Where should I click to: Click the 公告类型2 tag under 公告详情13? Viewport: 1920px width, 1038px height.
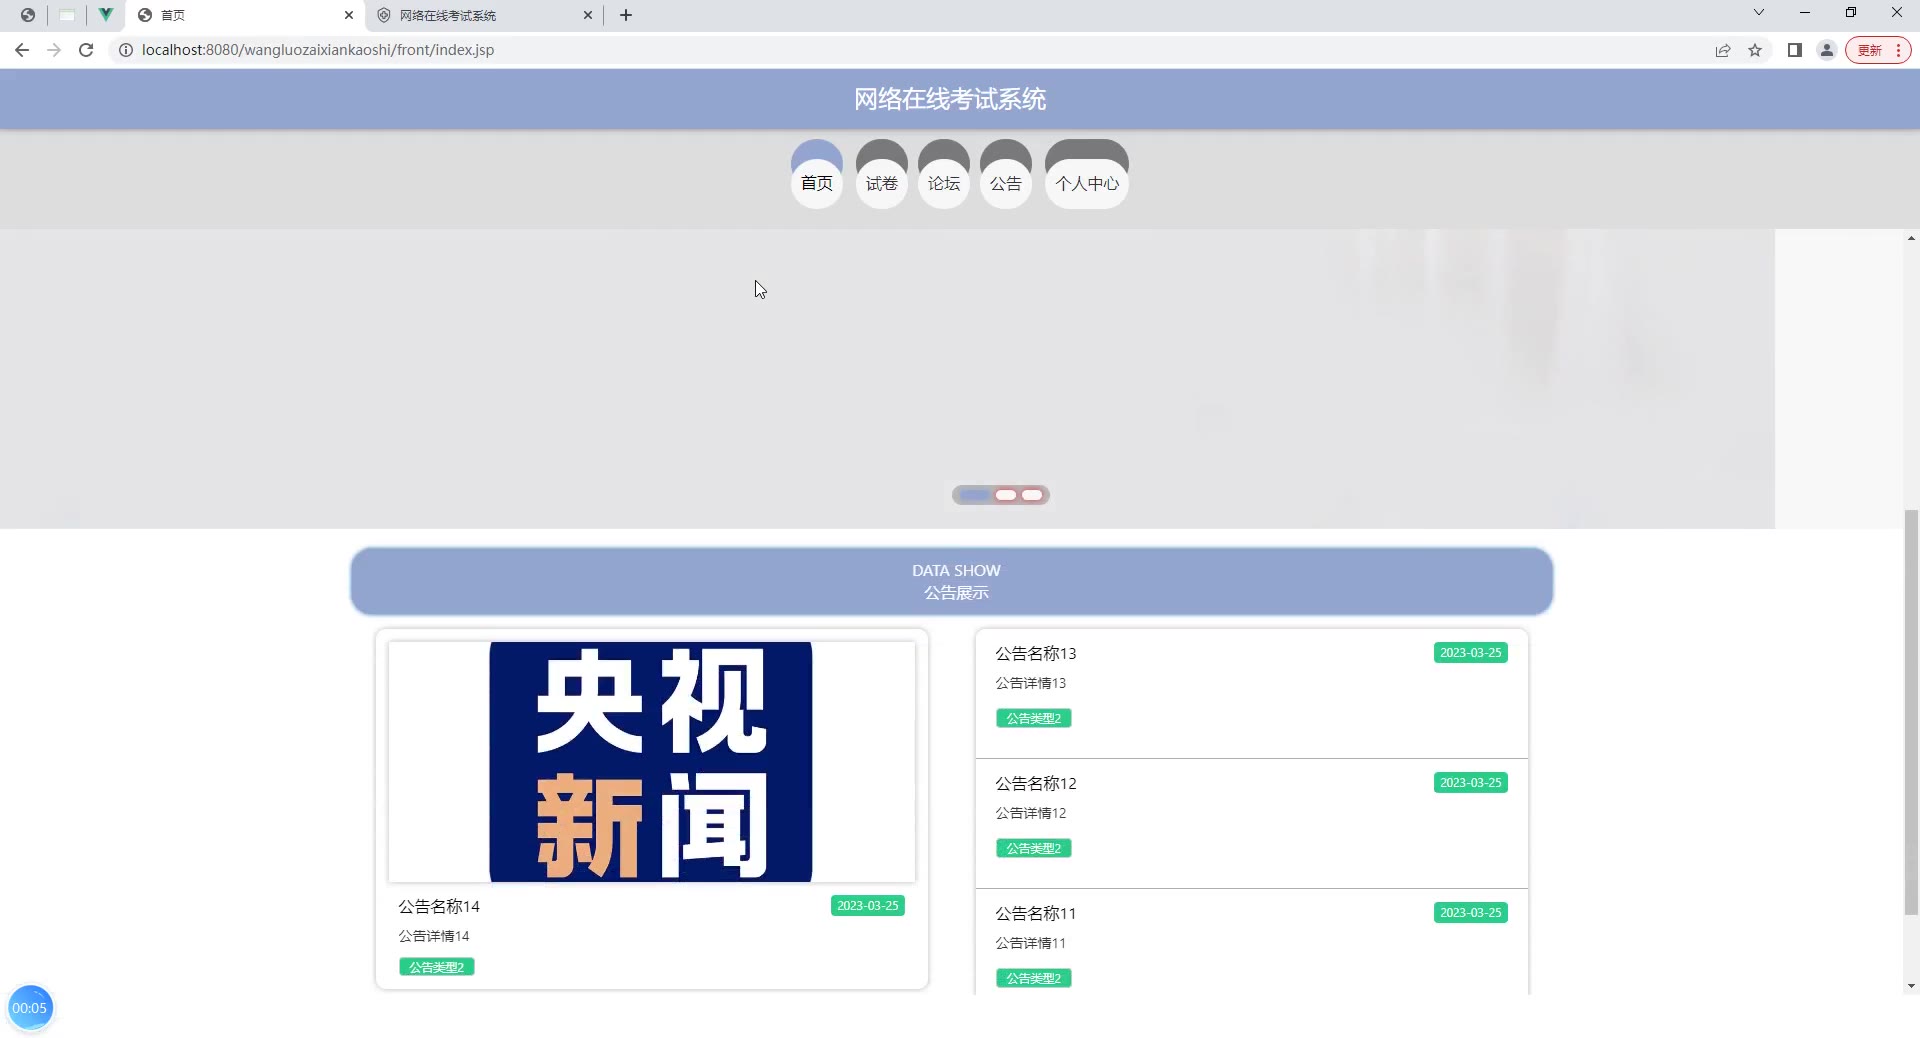point(1034,718)
